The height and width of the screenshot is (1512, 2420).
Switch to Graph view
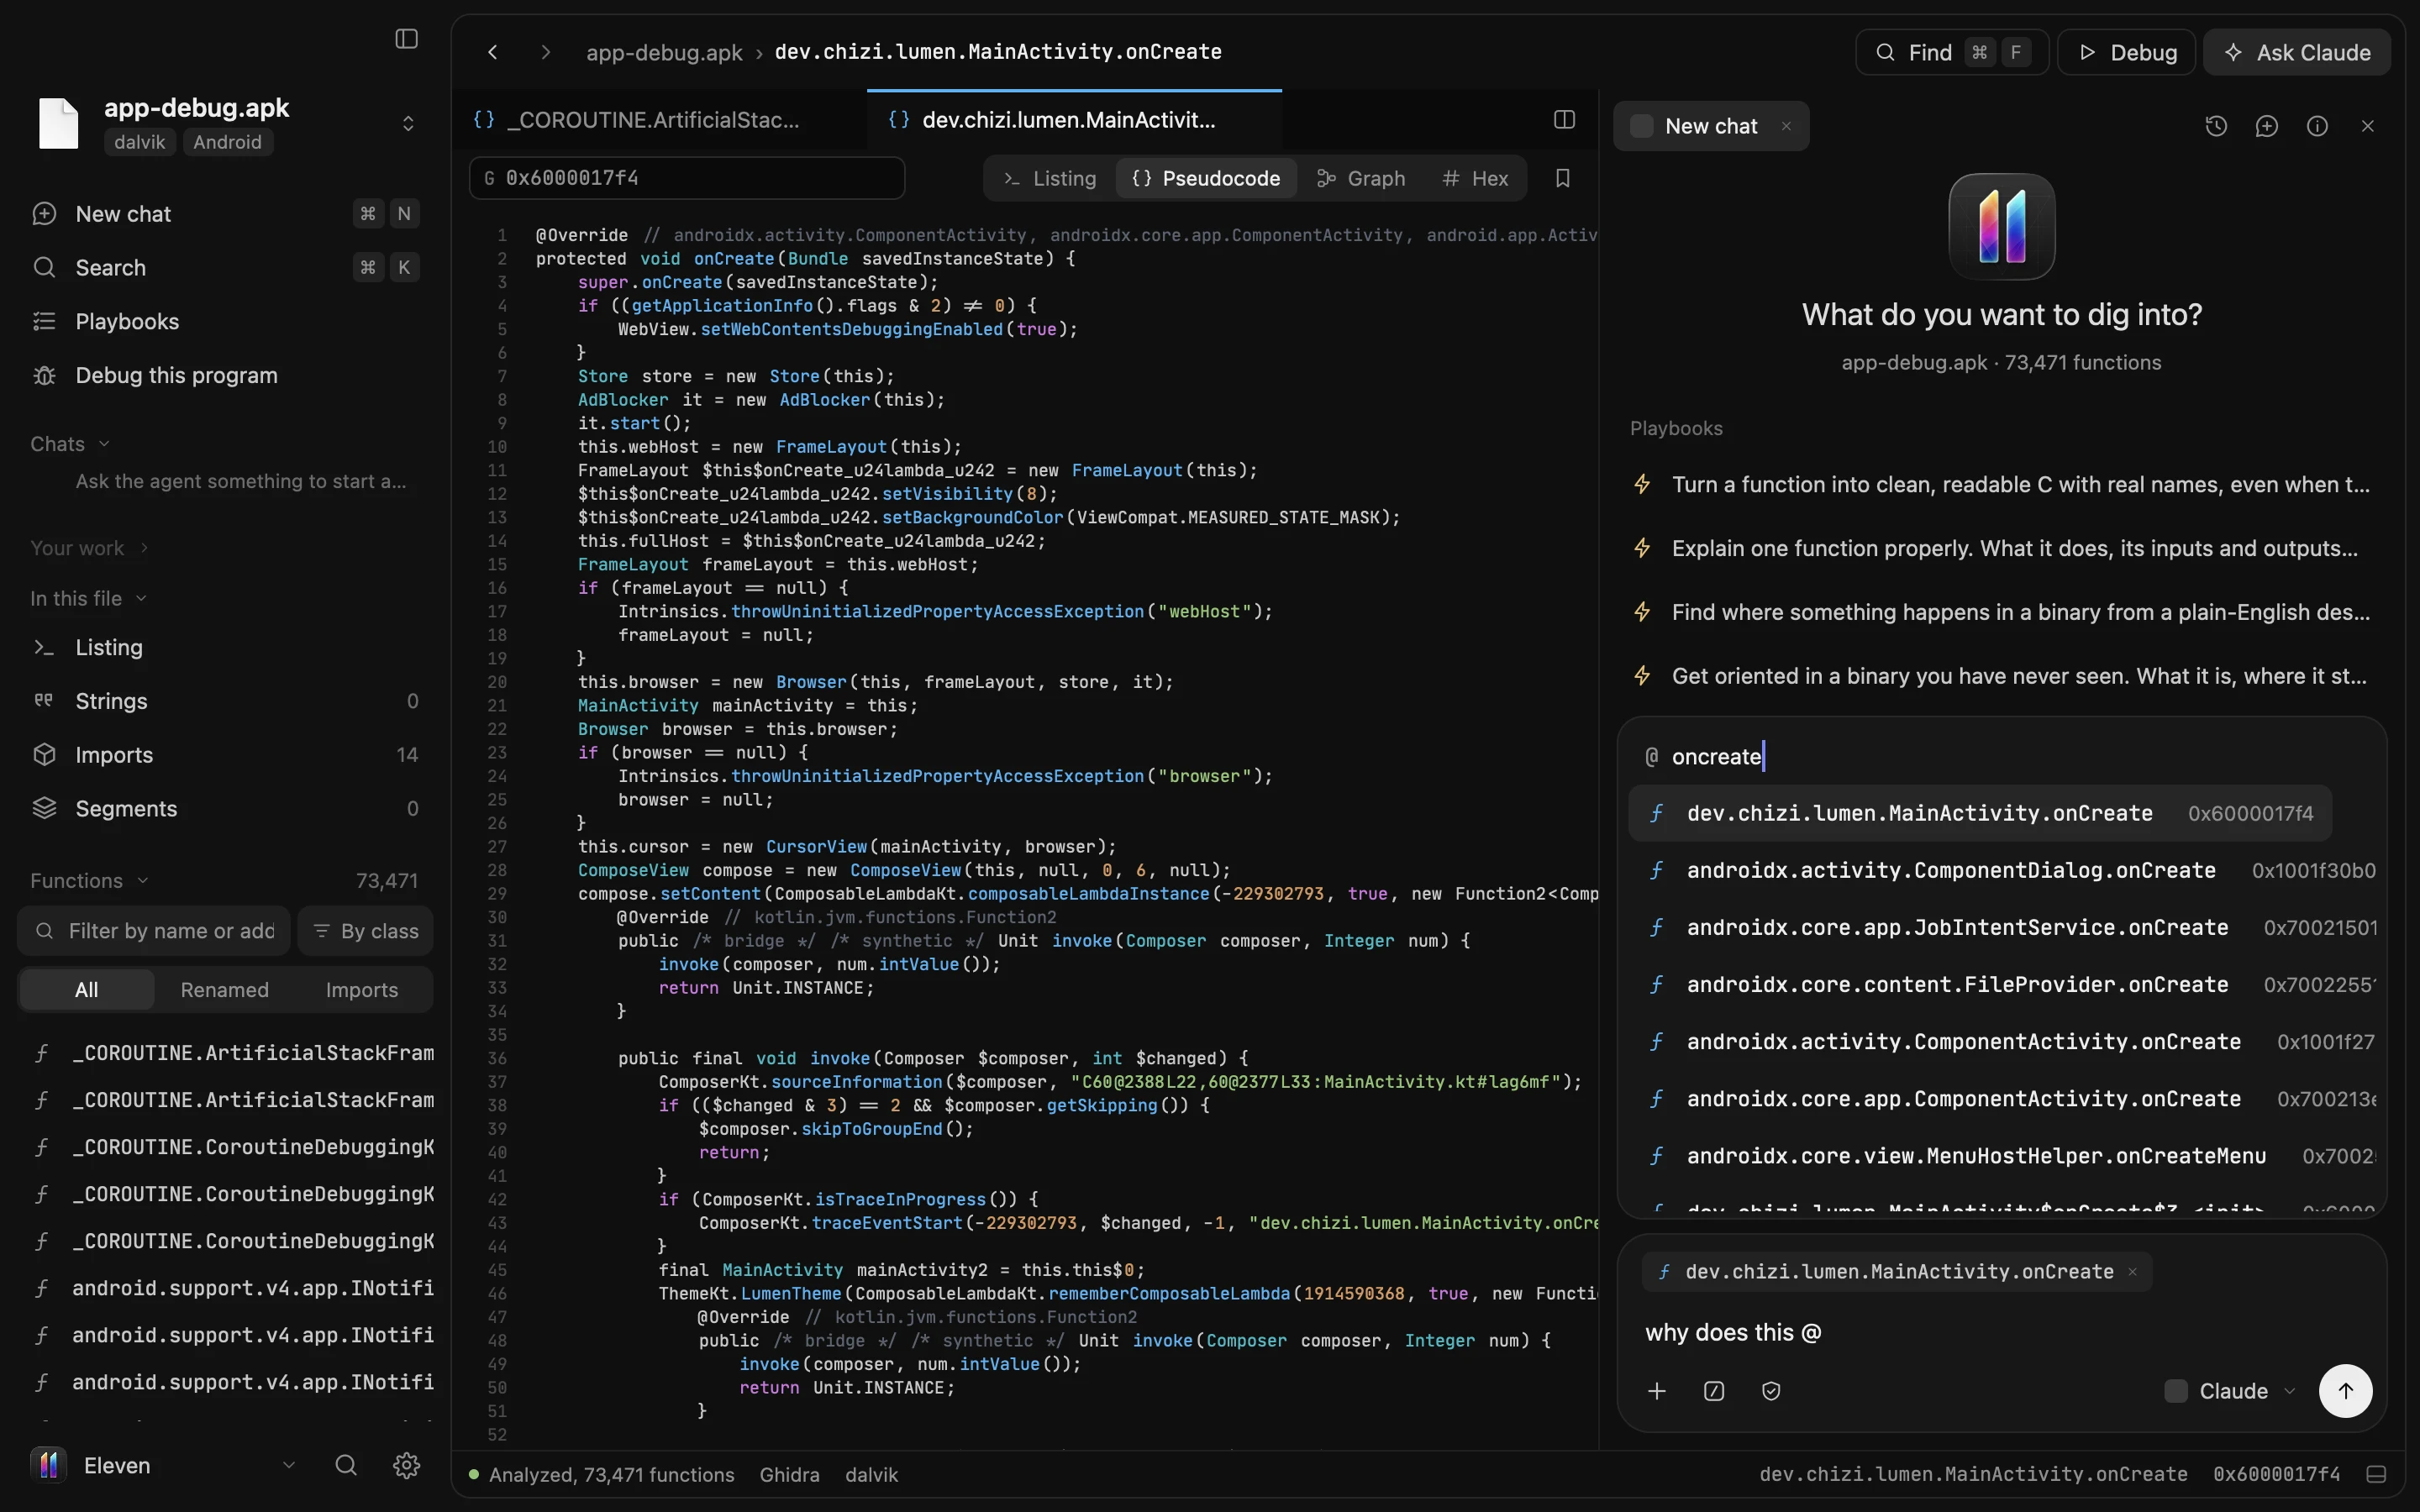click(1361, 178)
